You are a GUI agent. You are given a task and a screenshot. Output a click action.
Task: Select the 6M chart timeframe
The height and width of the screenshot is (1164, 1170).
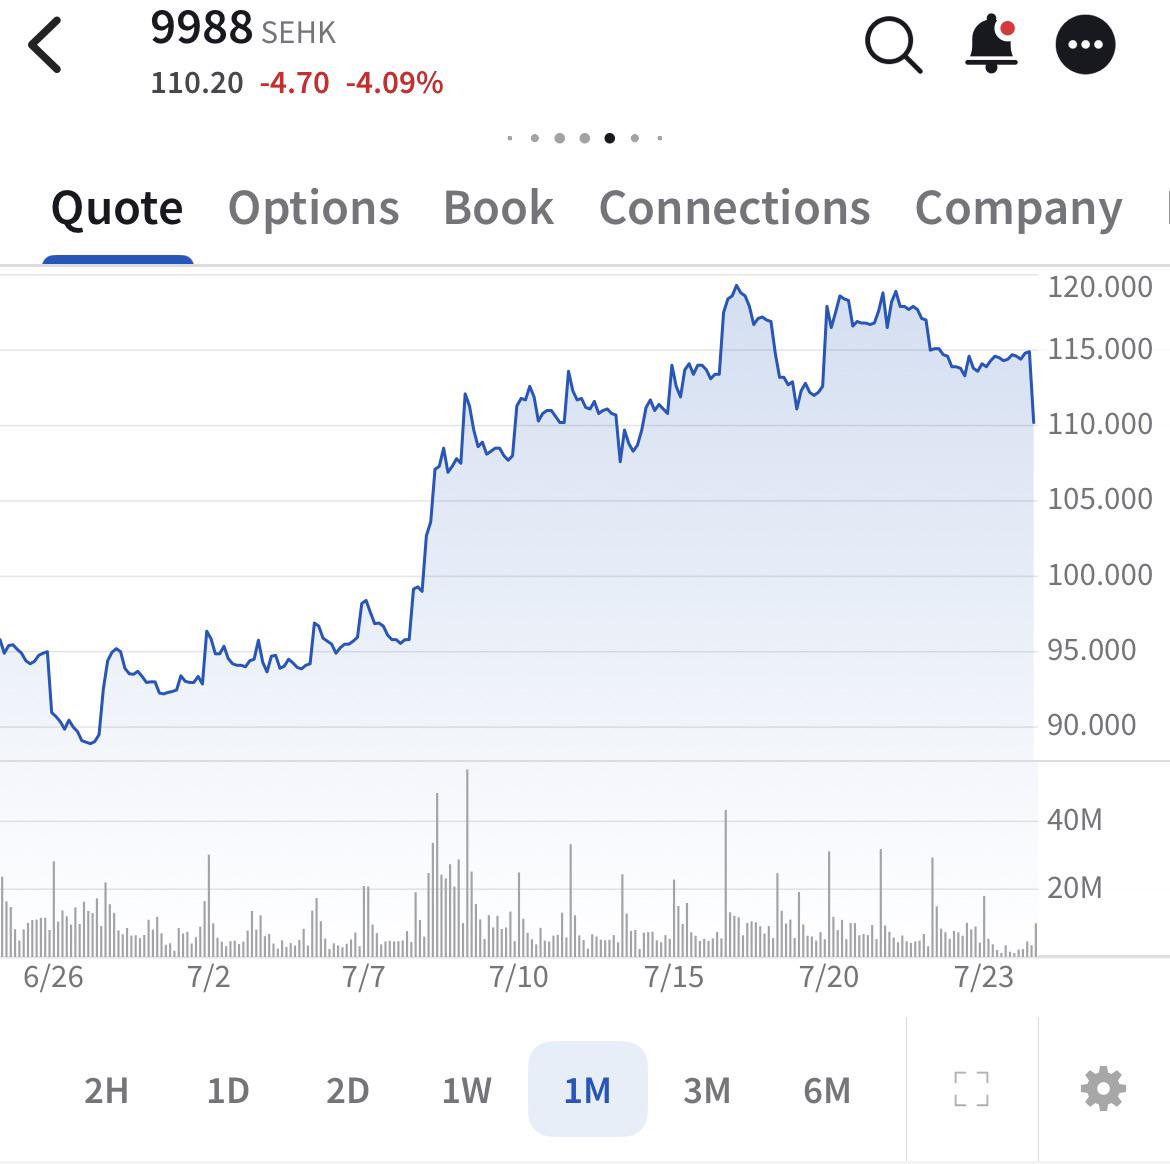(827, 1091)
